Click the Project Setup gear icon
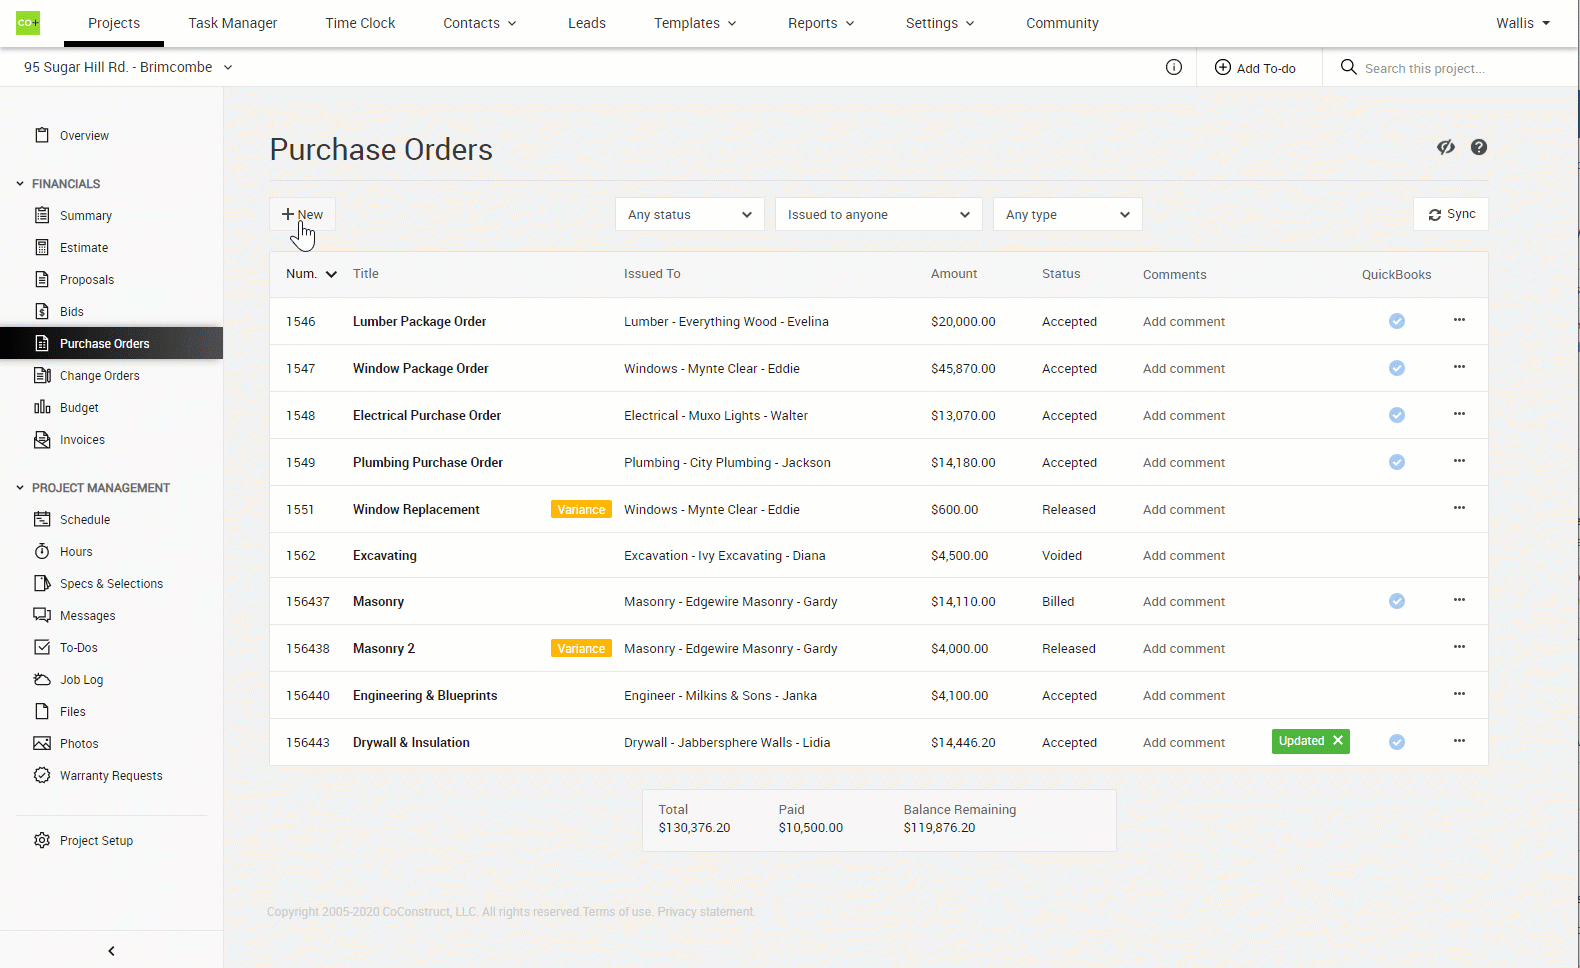The height and width of the screenshot is (968, 1580). (x=42, y=840)
